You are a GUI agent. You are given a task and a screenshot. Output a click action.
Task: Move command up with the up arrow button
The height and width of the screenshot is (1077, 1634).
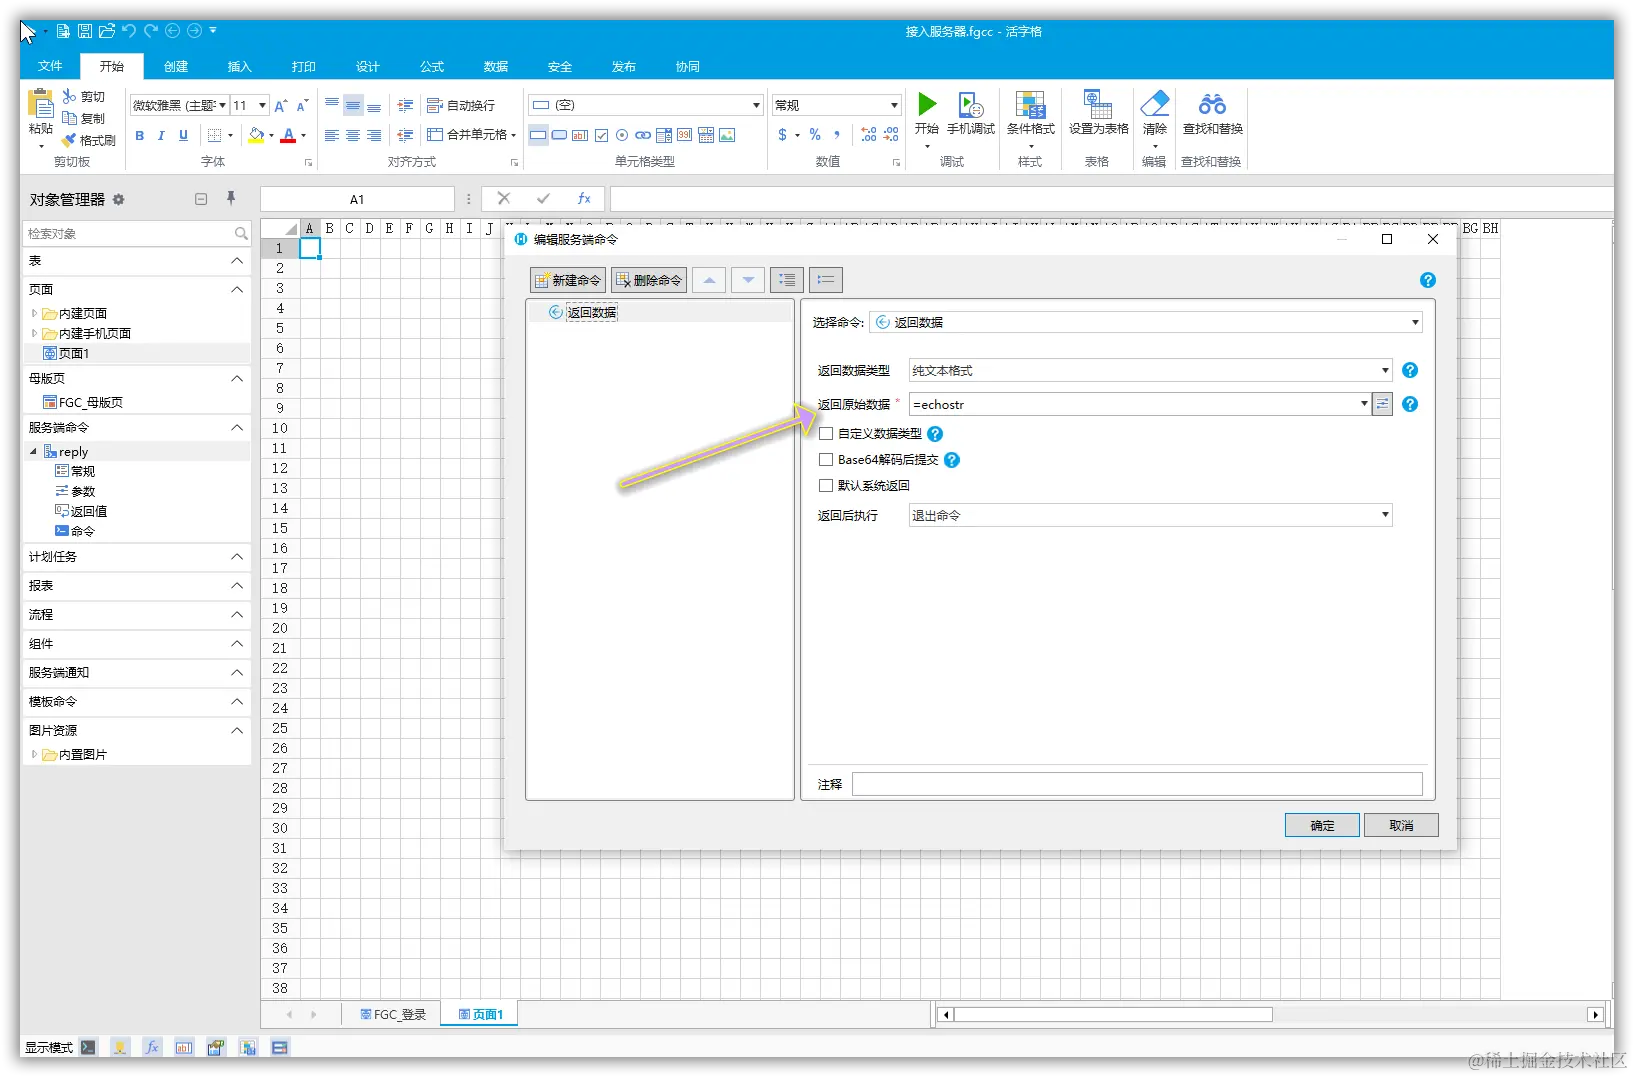(x=709, y=280)
